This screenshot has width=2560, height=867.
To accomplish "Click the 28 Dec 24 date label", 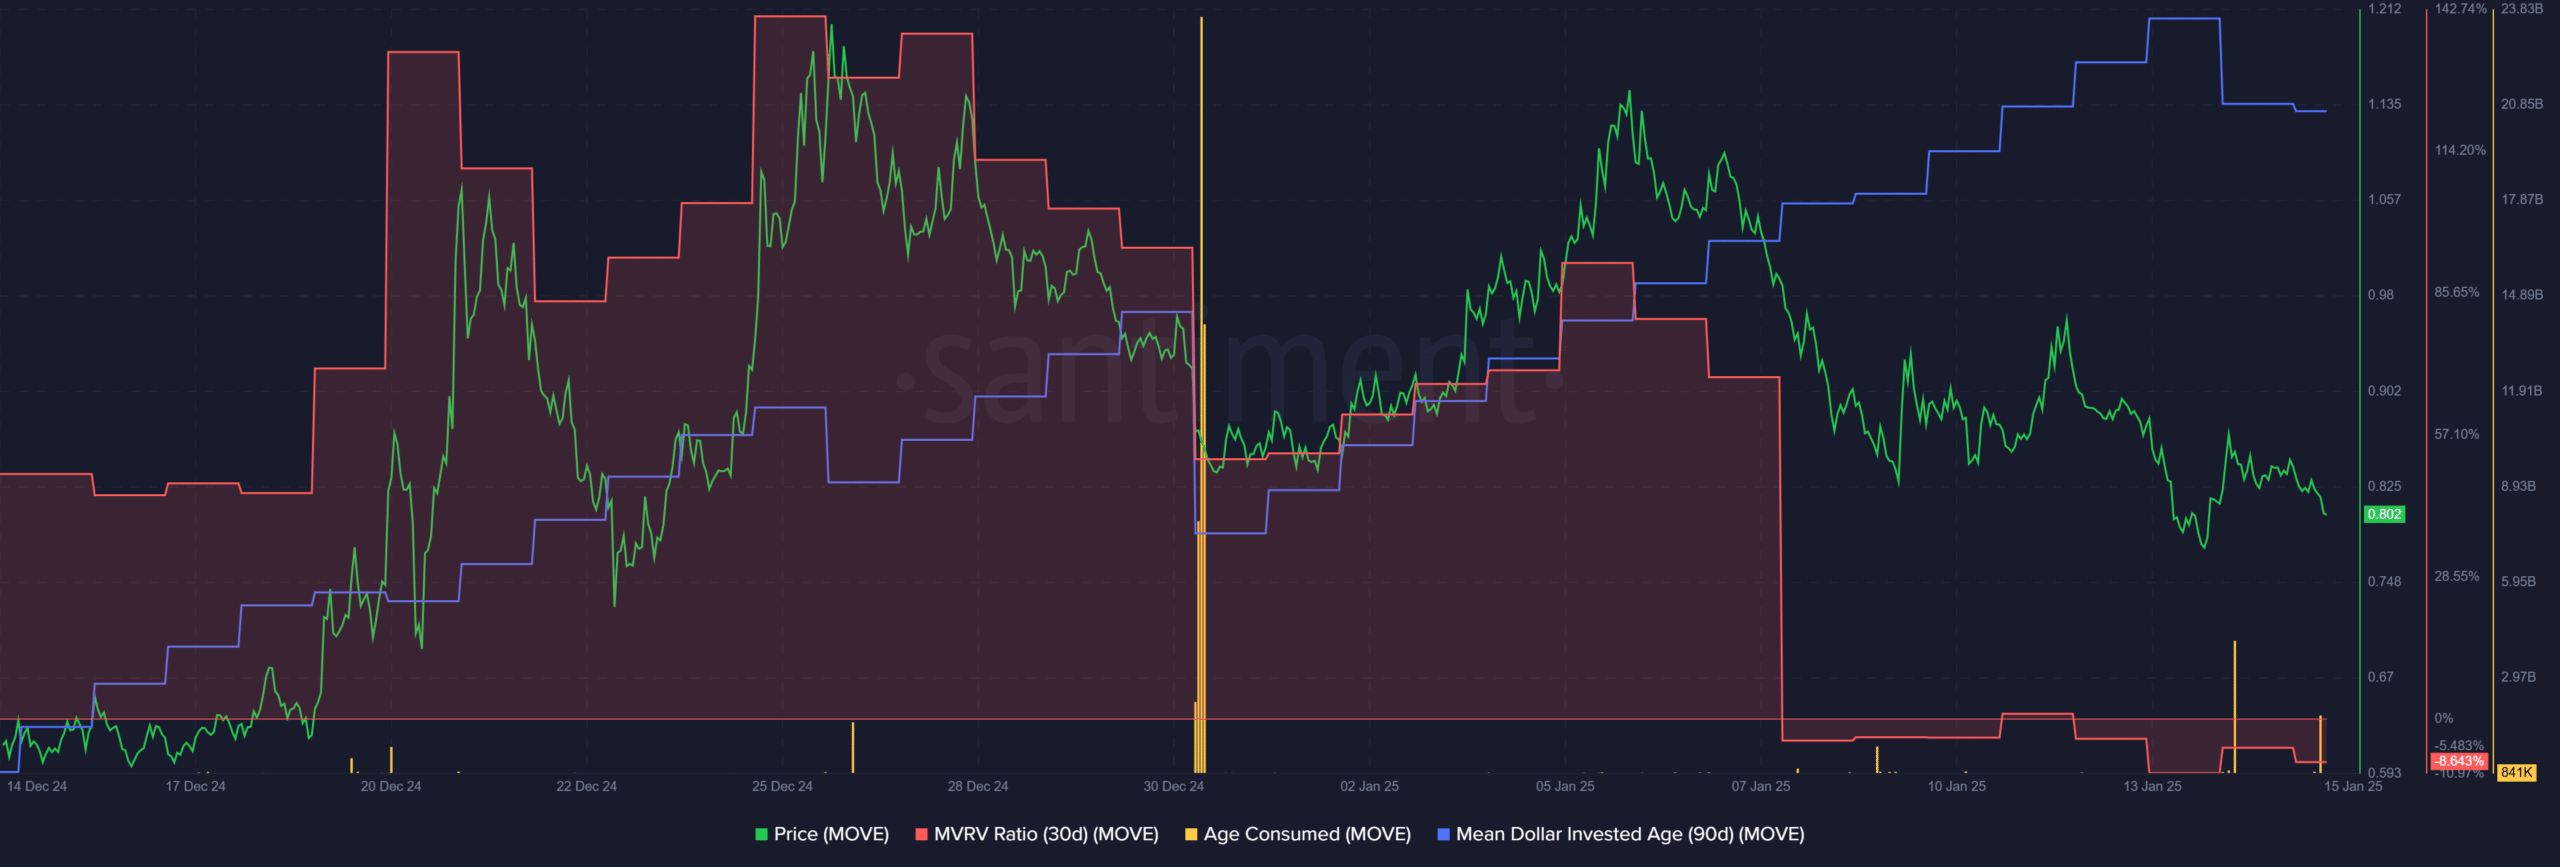I will pyautogui.click(x=978, y=786).
